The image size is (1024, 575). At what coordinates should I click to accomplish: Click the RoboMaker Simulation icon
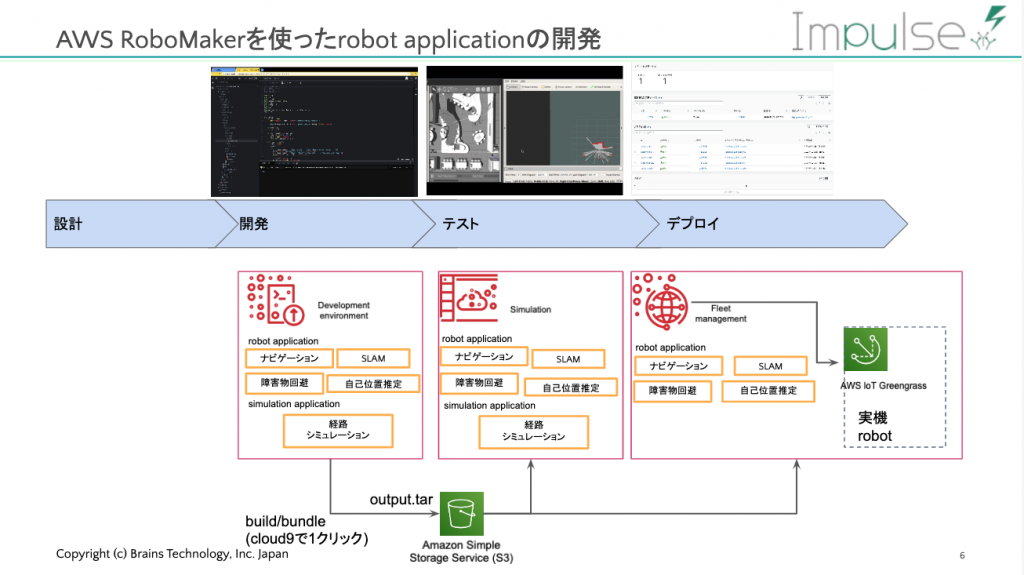469,298
